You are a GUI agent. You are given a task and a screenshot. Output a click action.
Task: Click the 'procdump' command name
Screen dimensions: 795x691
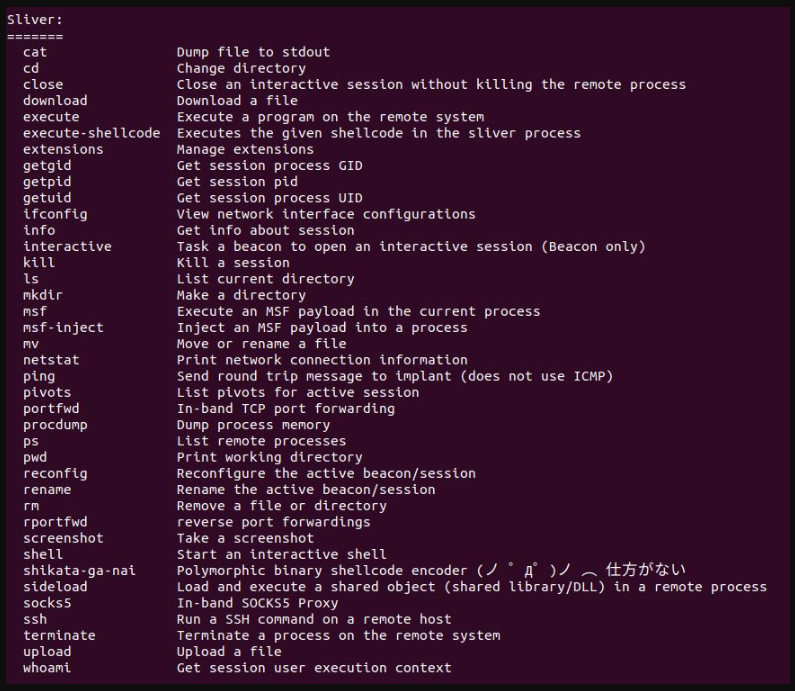pos(55,424)
